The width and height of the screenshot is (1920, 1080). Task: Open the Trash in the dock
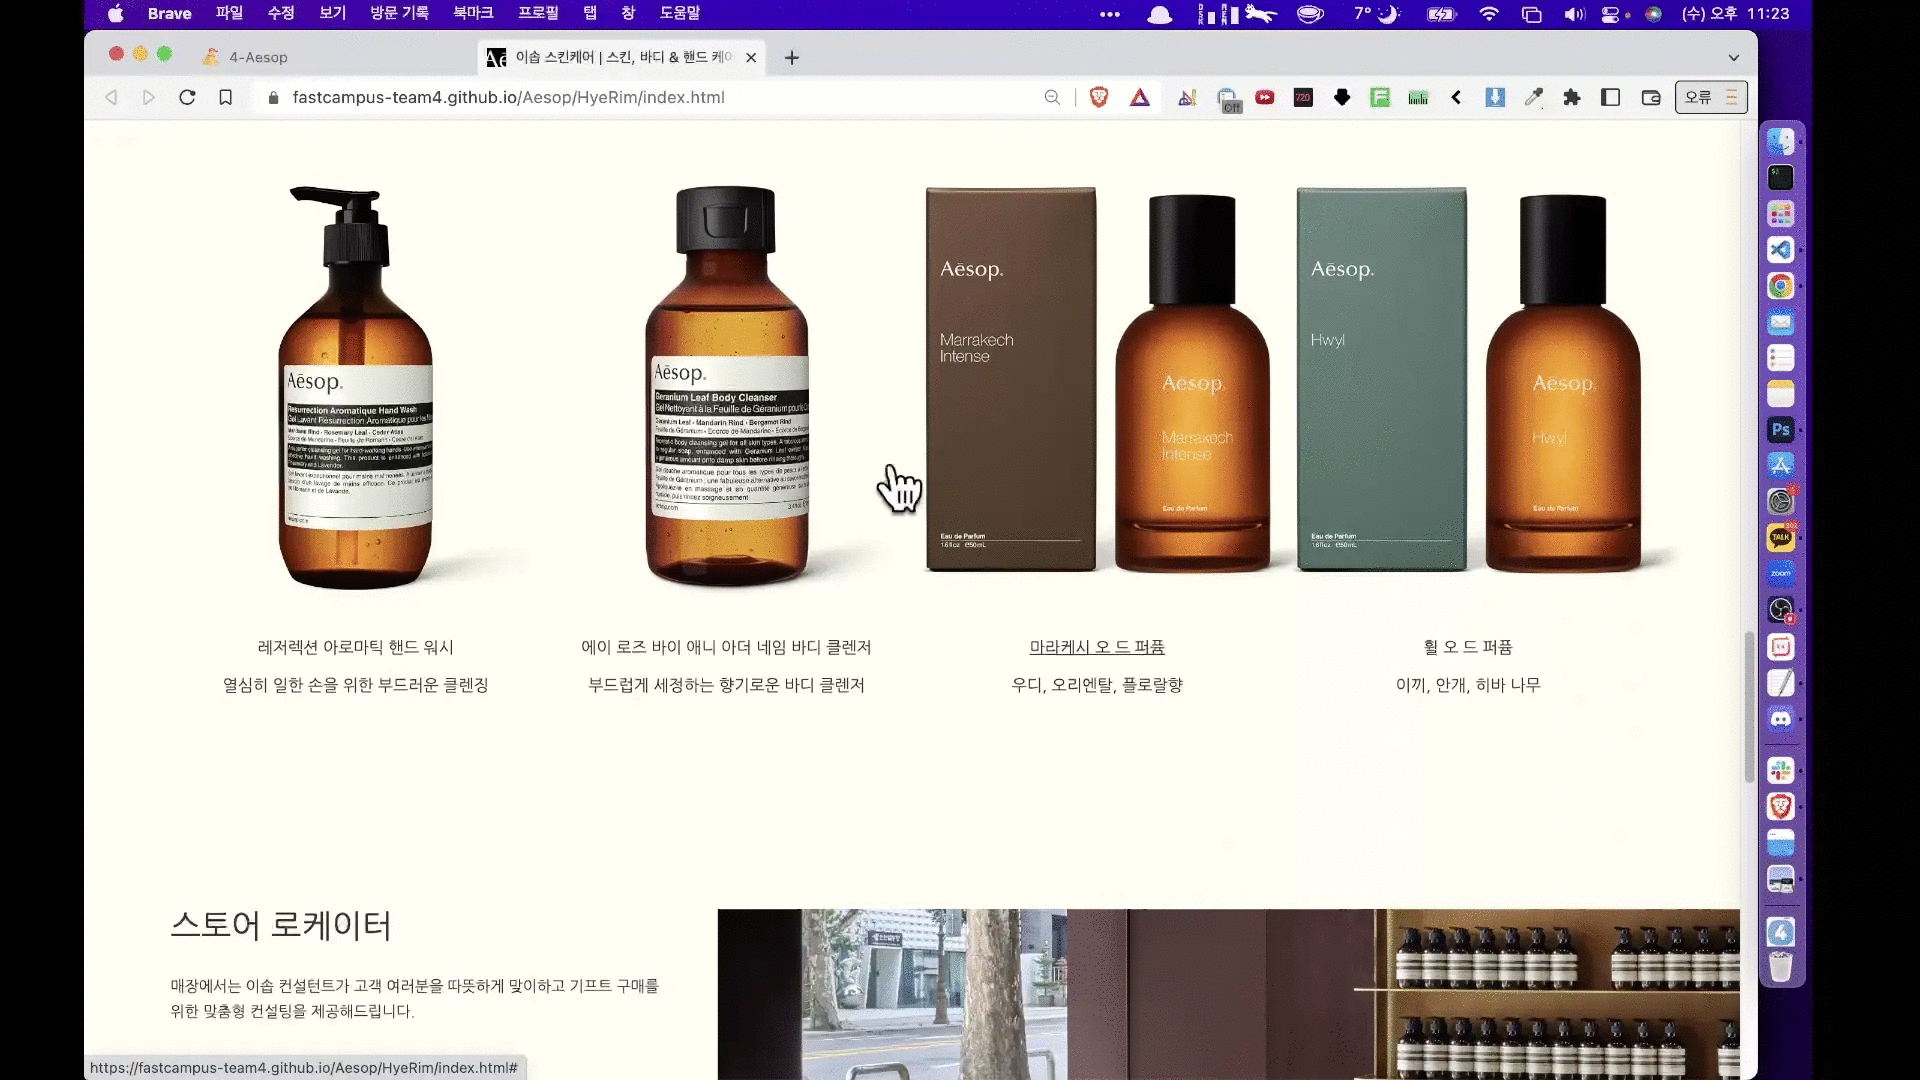tap(1781, 967)
